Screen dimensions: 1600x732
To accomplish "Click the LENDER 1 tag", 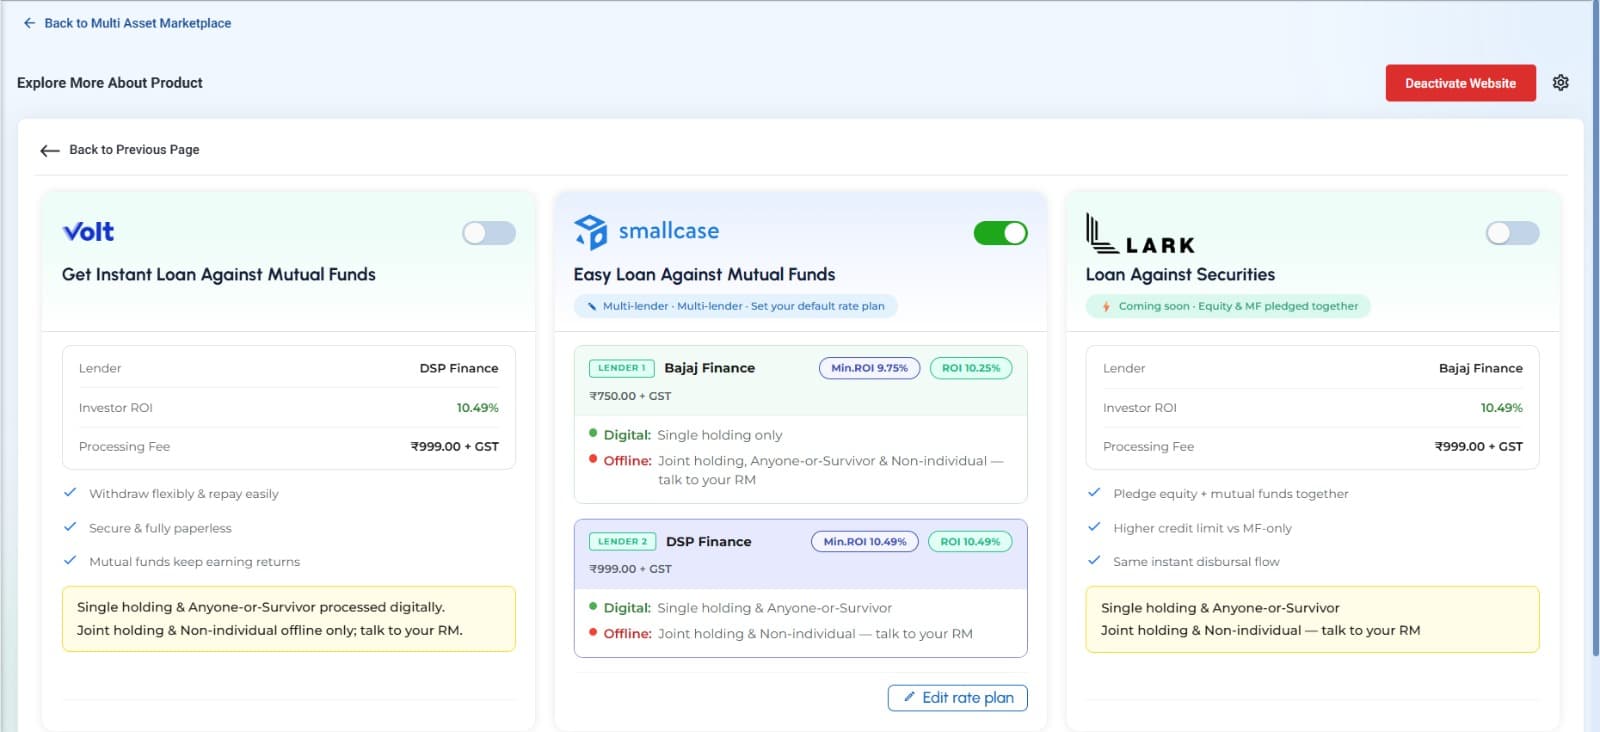I will pyautogui.click(x=622, y=368).
